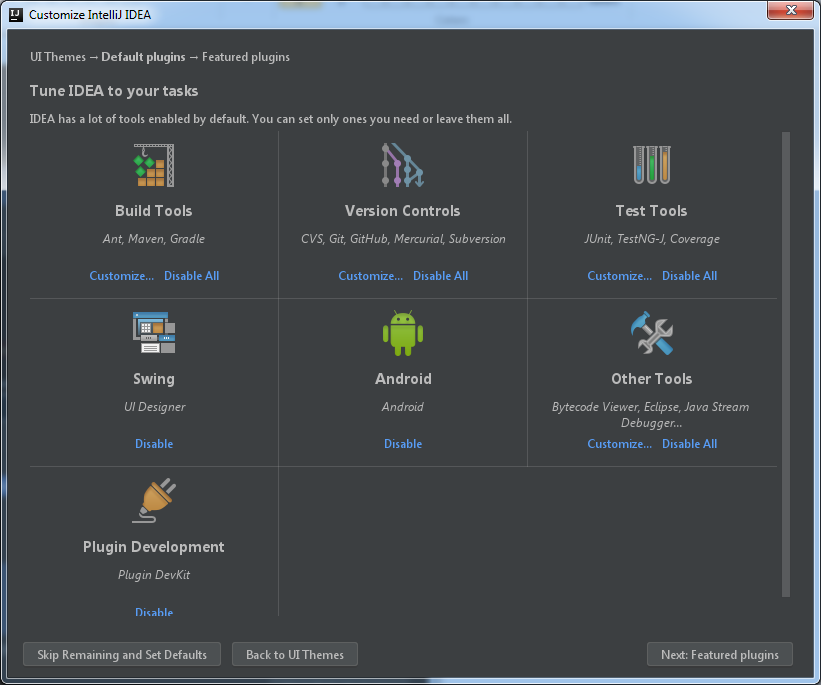Viewport: 821px width, 685px height.
Task: Click the Version Controls heading
Action: coord(403,211)
